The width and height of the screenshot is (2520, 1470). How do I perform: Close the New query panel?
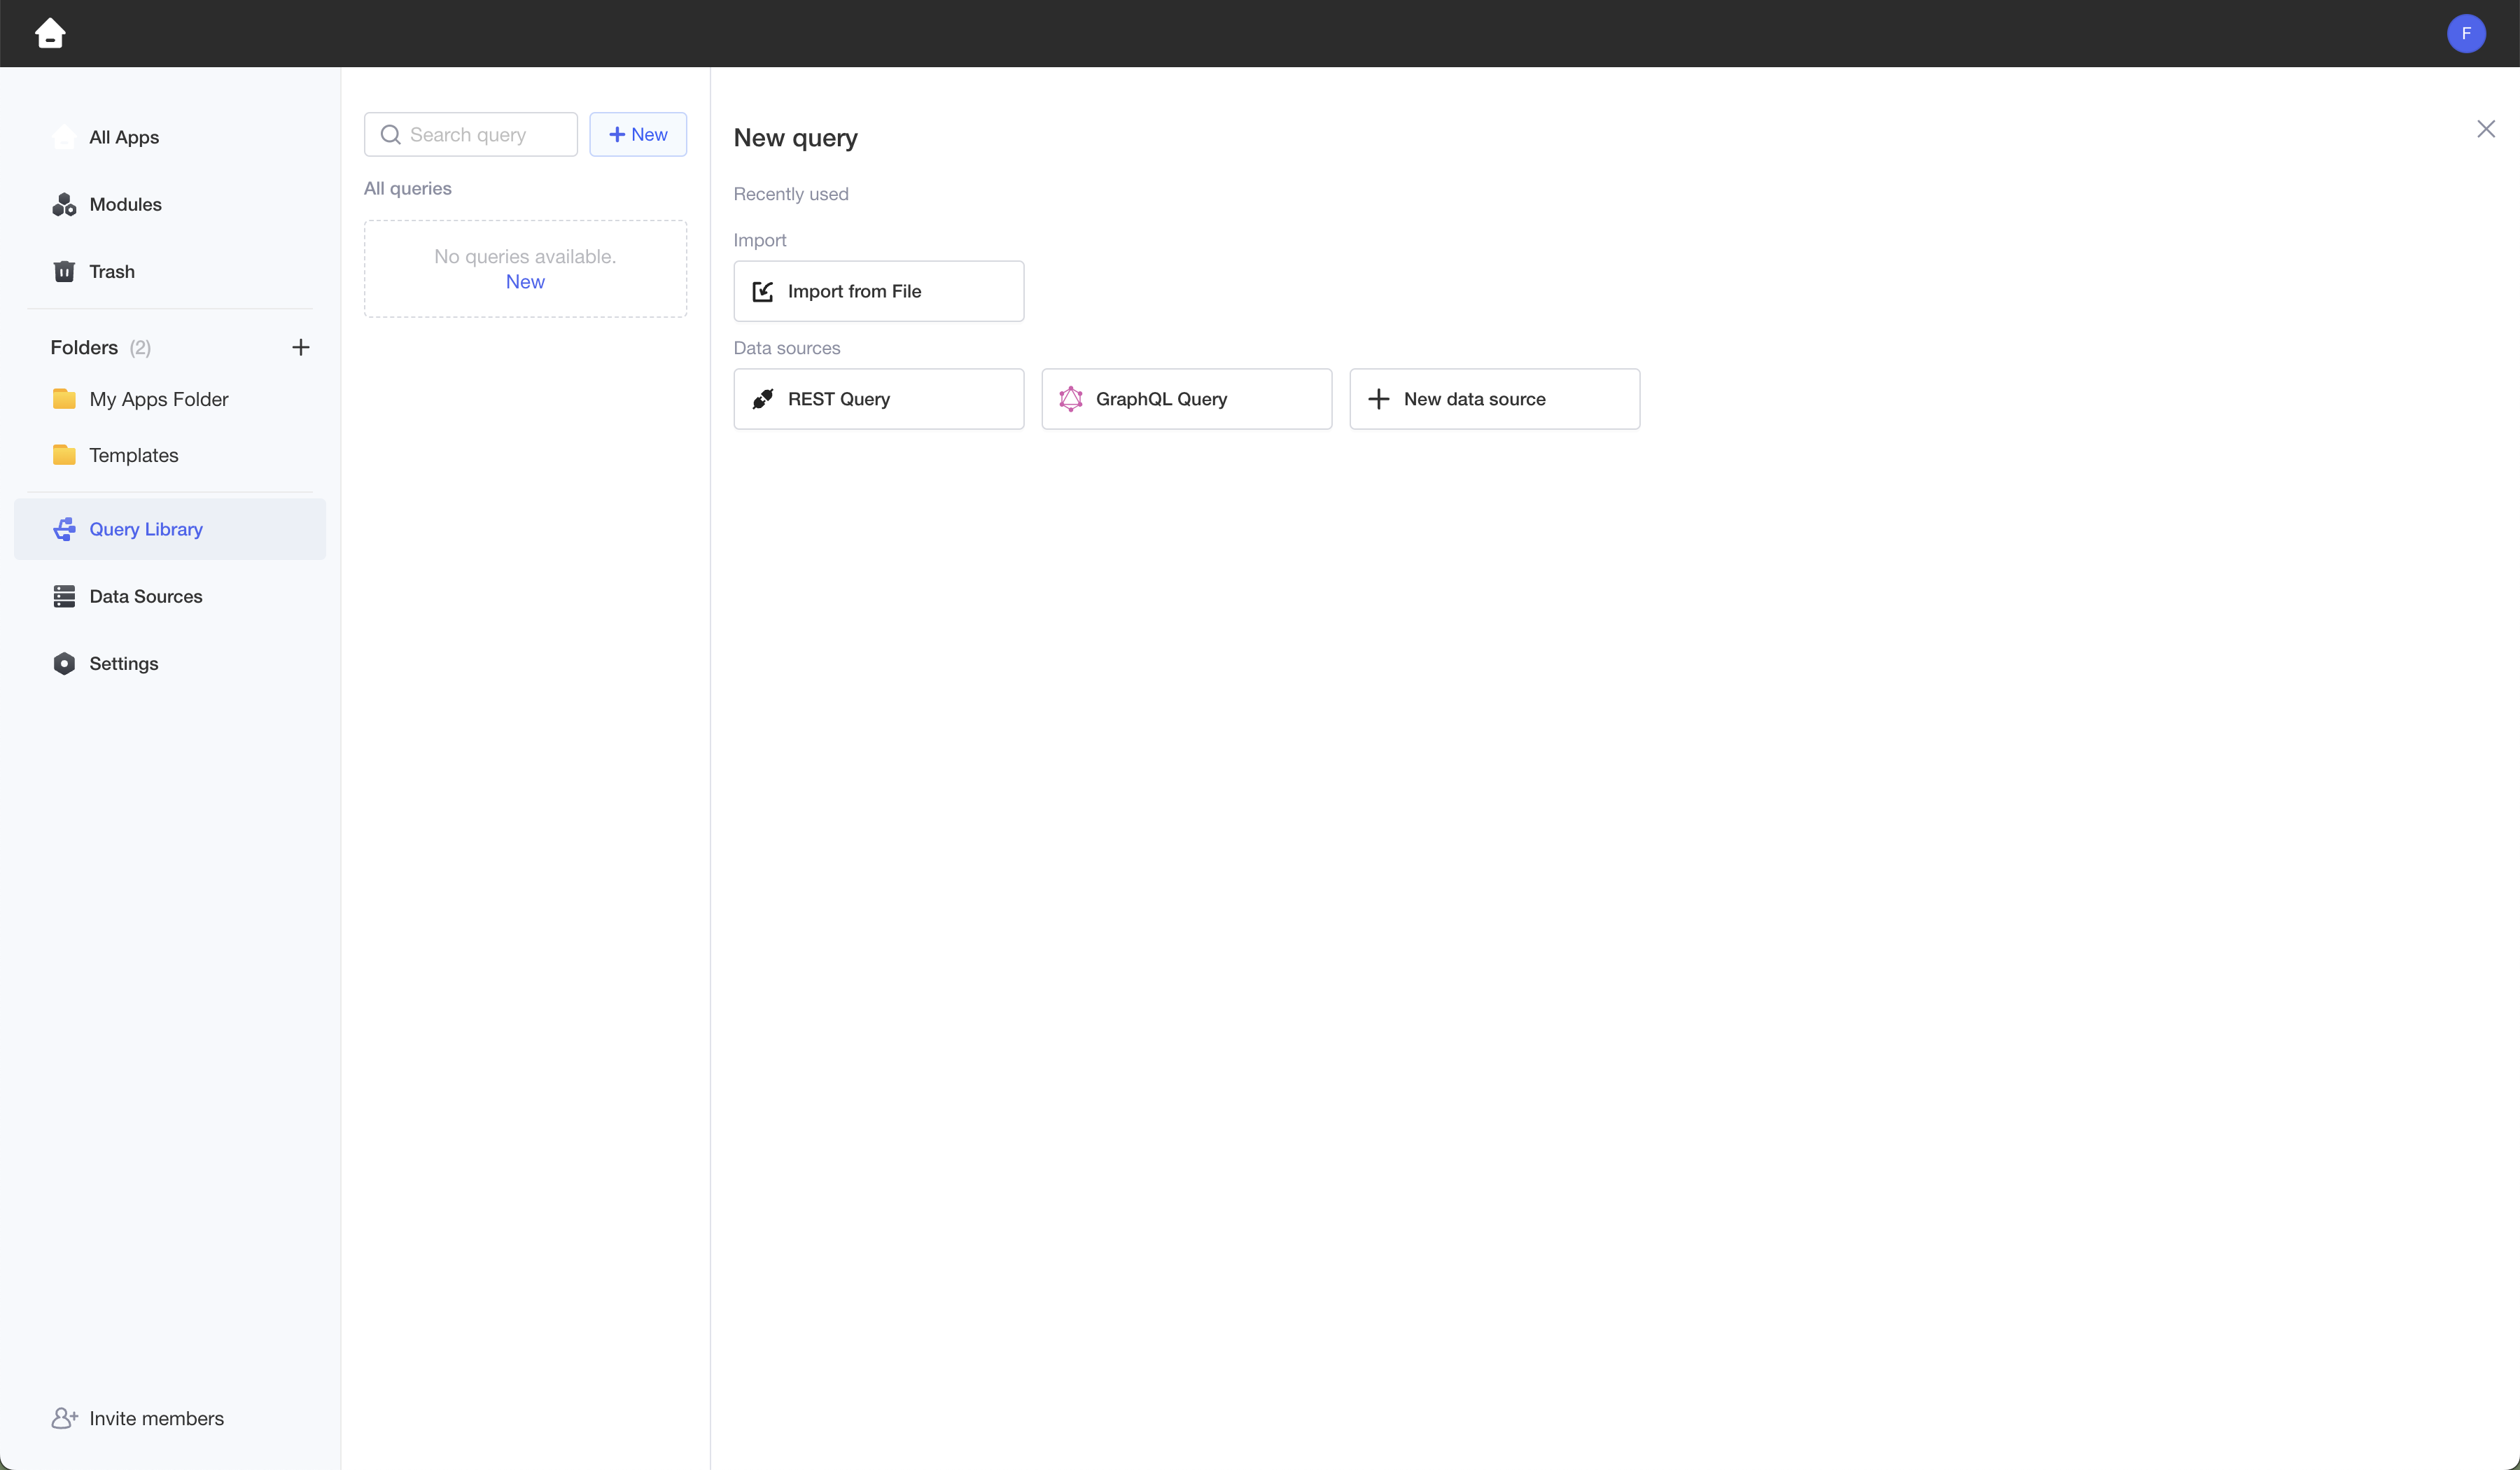pyautogui.click(x=2485, y=129)
